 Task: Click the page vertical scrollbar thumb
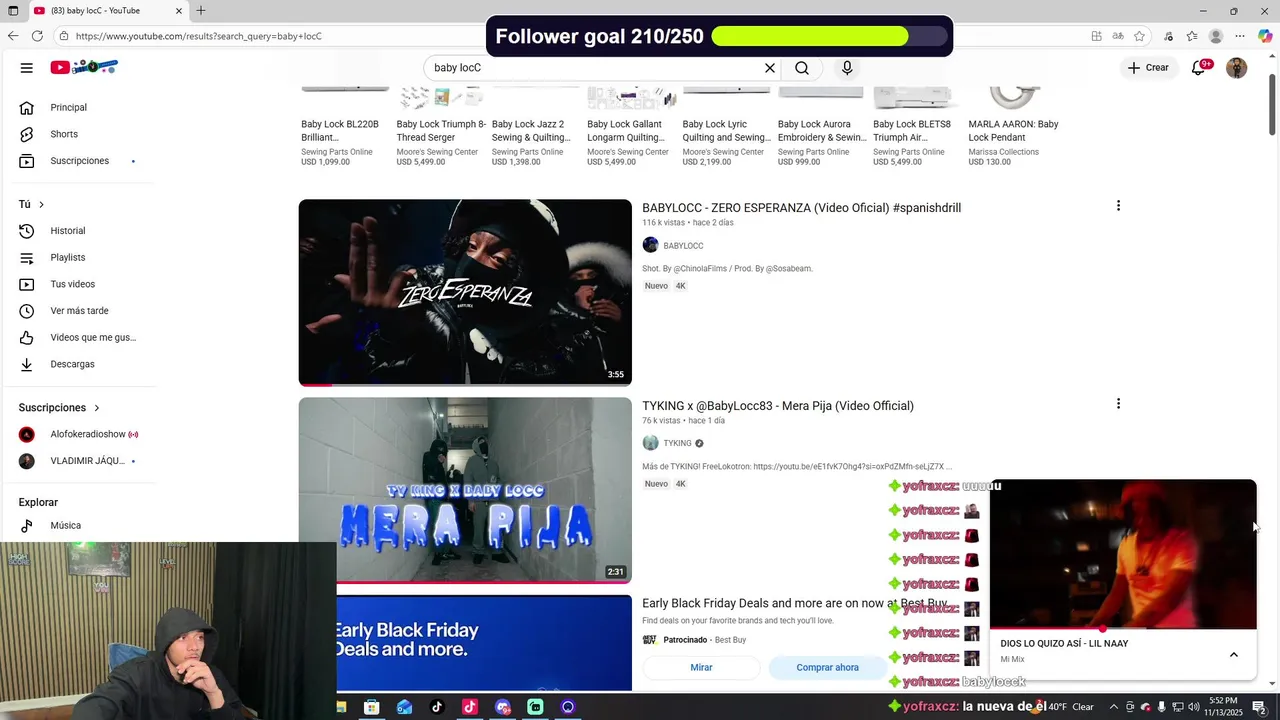point(1272,103)
